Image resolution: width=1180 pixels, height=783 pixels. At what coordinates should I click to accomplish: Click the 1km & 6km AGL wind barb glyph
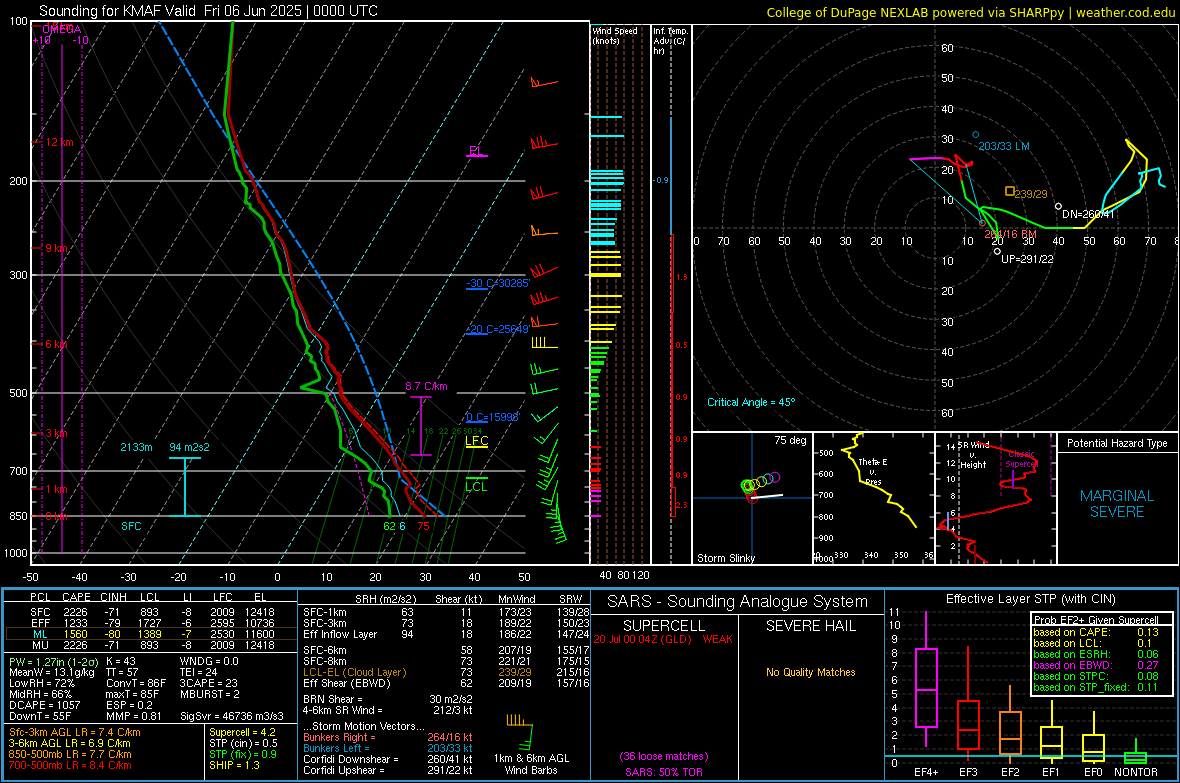520,730
